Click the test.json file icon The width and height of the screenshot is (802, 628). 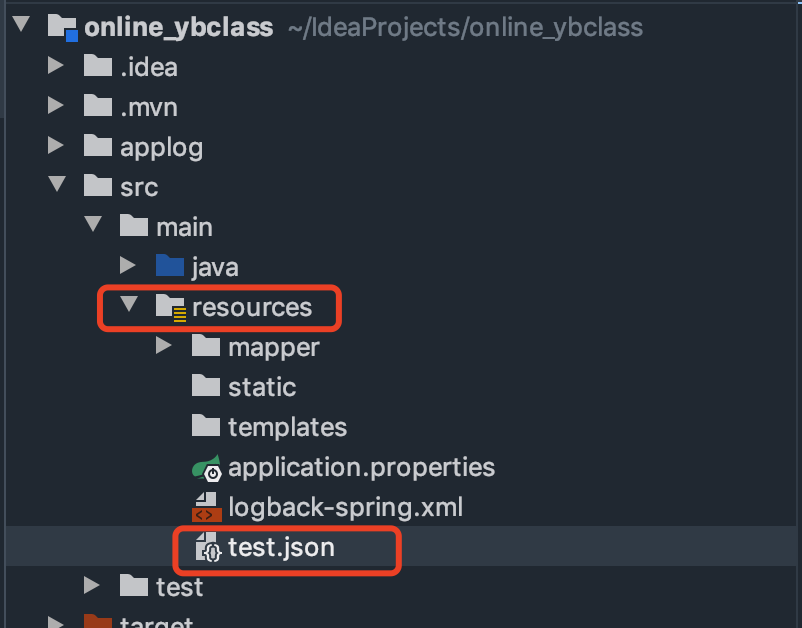(209, 547)
